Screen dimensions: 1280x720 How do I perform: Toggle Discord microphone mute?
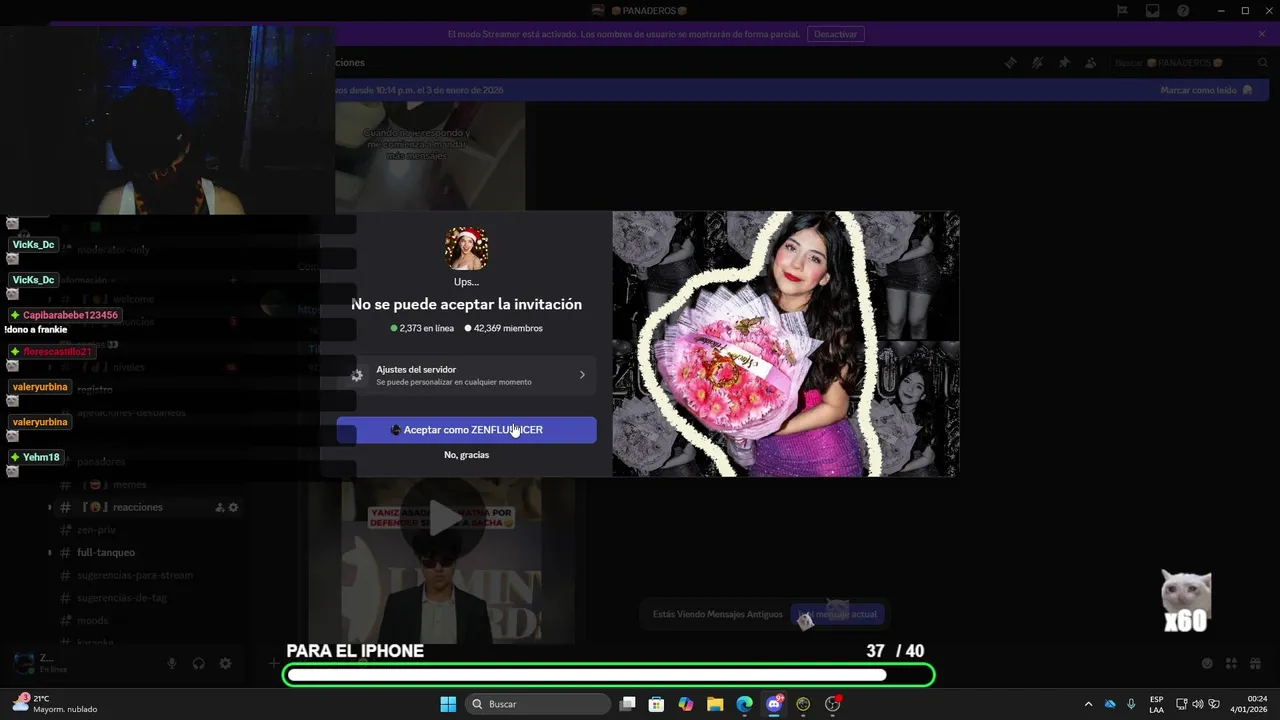(172, 663)
